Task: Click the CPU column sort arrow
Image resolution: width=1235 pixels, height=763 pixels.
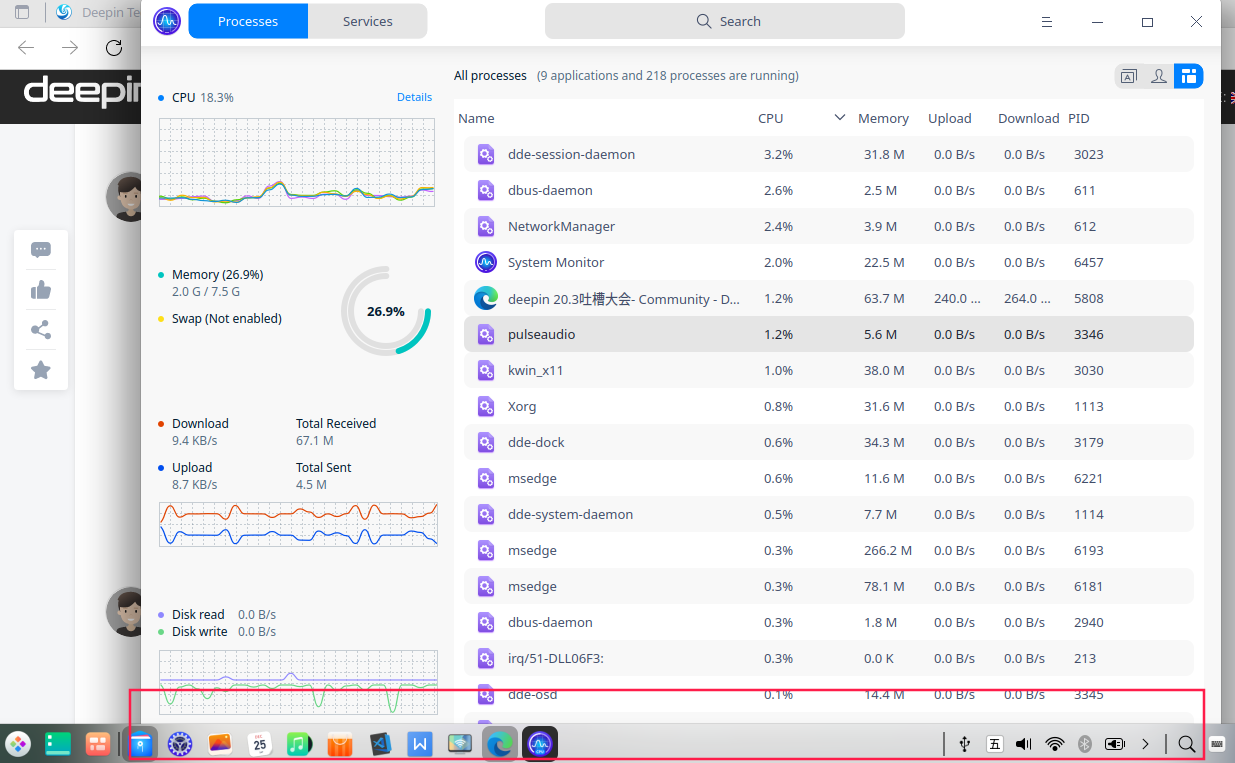Action: (839, 118)
